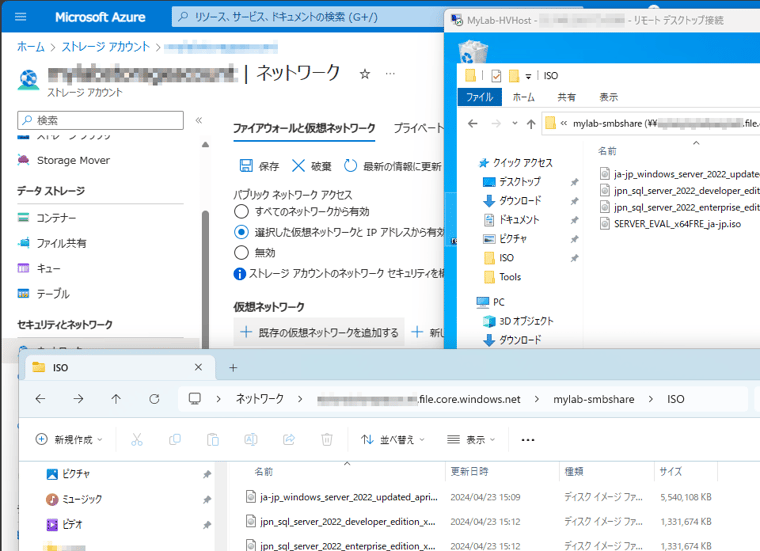Image resolution: width=760 pixels, height=551 pixels.
Task: Switch to ファイアウォールと仮想ネットワーク tab
Action: pos(304,128)
